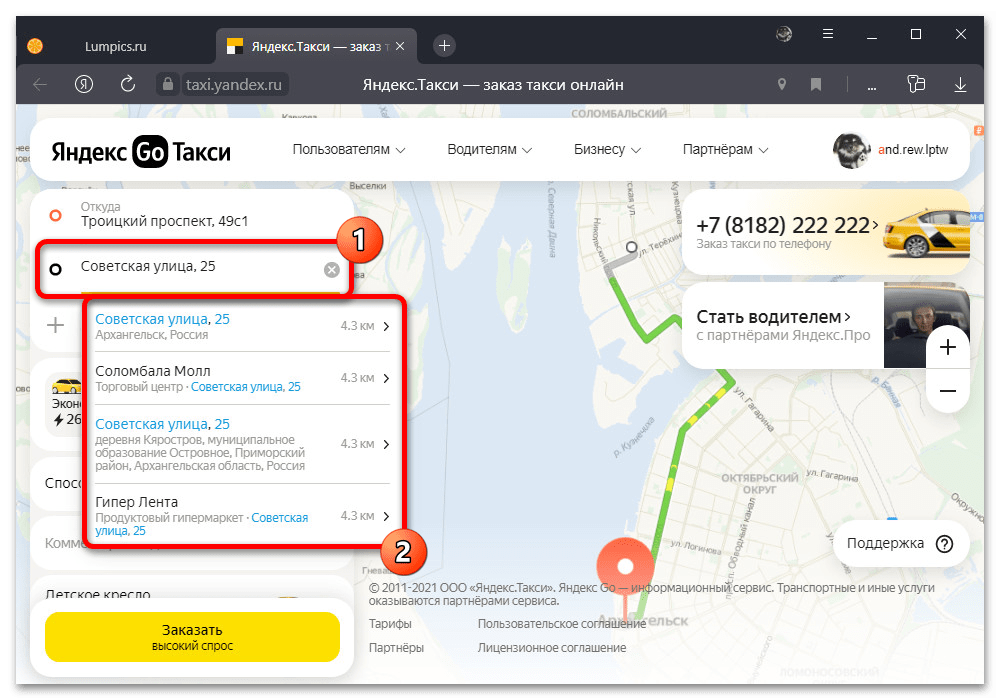Open the Поддержка support button

pos(901,543)
